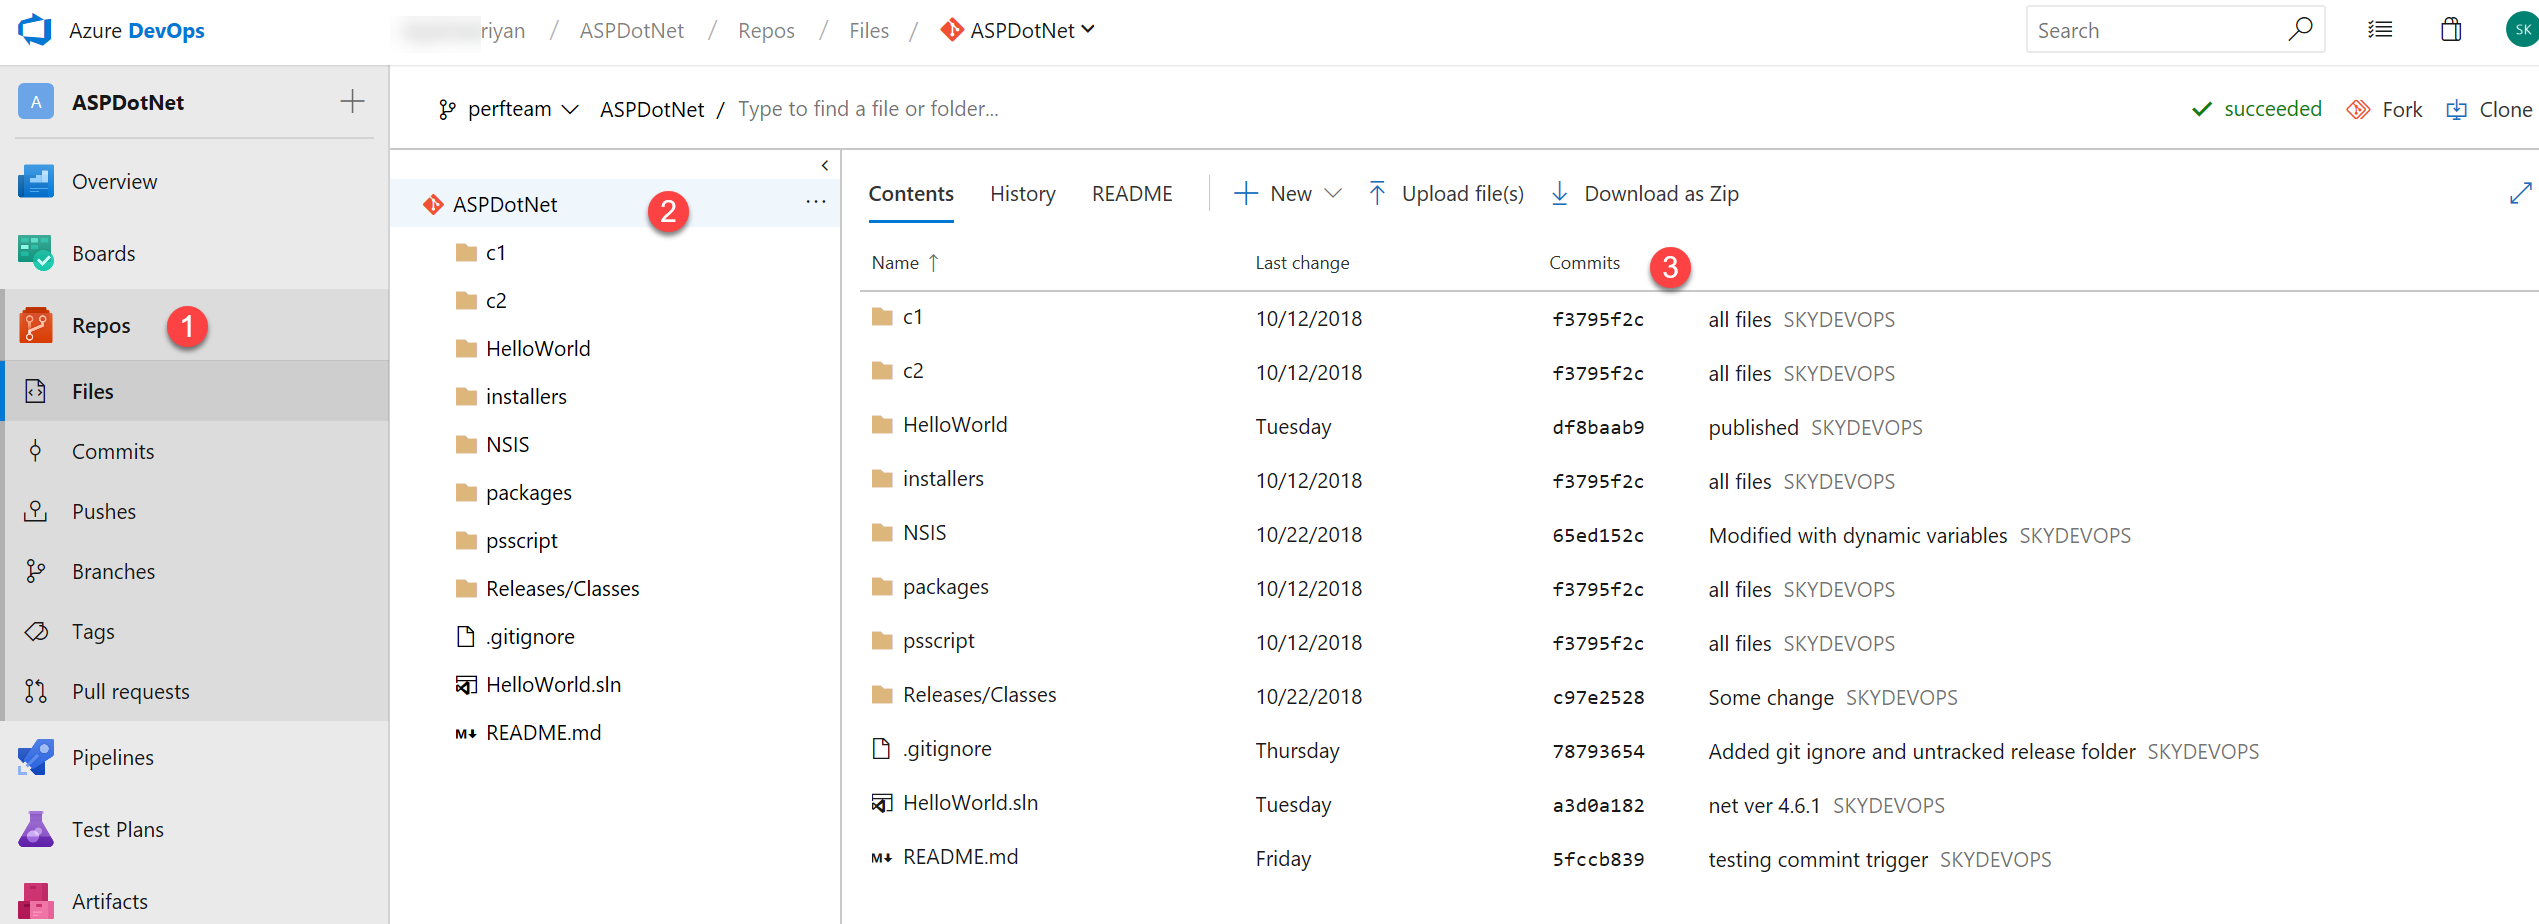
Task: Open commit 65ed152c
Action: pyautogui.click(x=1598, y=536)
